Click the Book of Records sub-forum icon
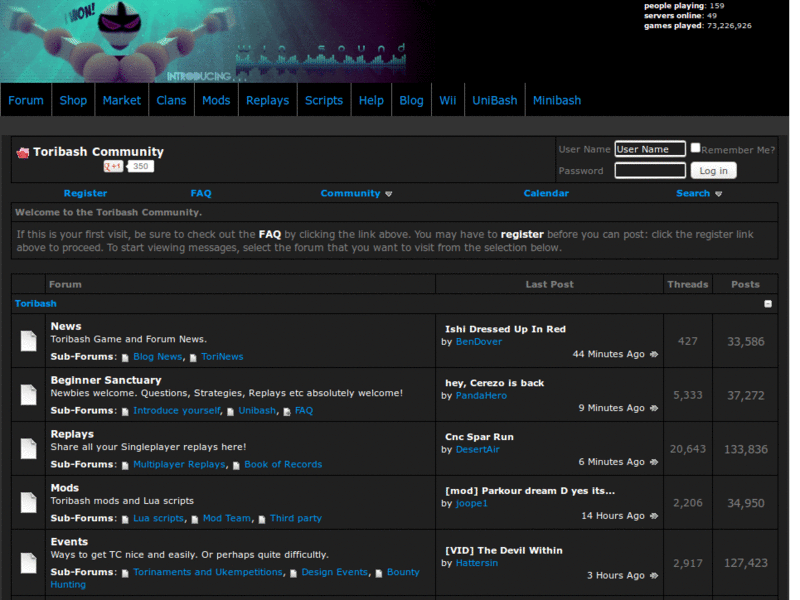Viewport: 800px width, 600px height. [x=236, y=465]
